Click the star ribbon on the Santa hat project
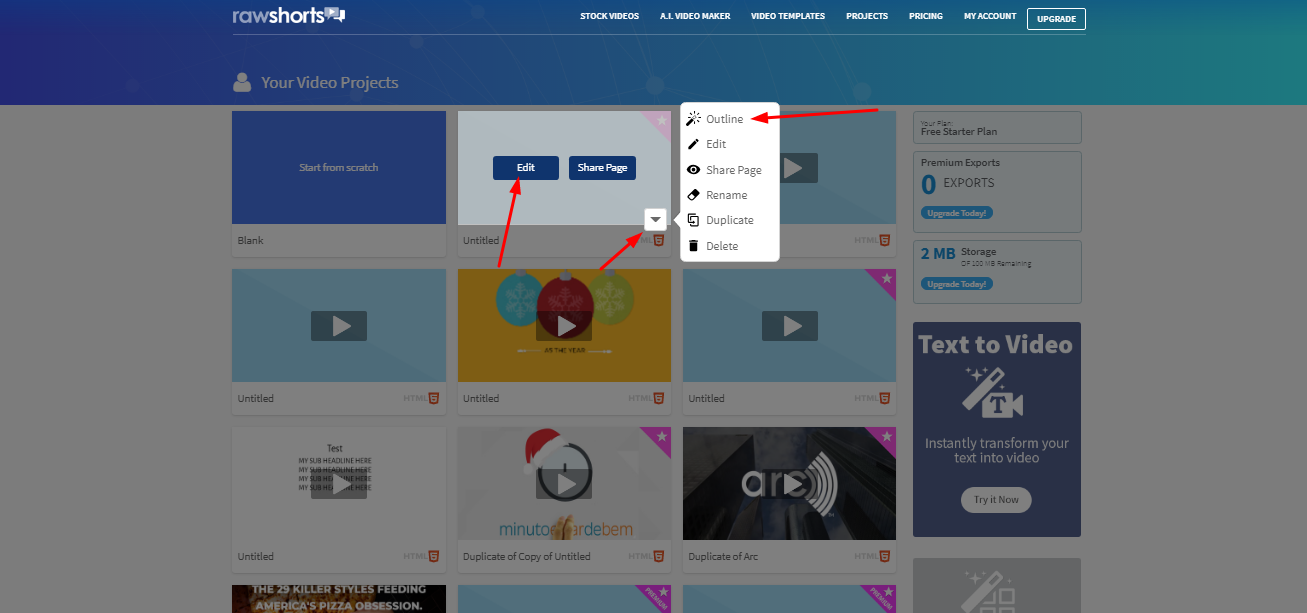 (659, 439)
